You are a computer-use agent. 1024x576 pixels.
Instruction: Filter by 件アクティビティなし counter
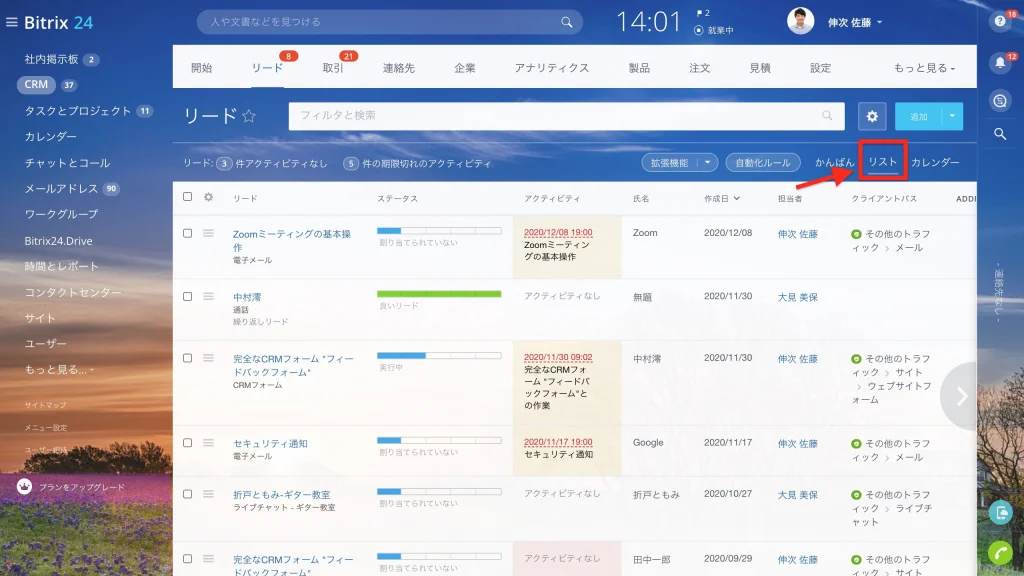272,163
